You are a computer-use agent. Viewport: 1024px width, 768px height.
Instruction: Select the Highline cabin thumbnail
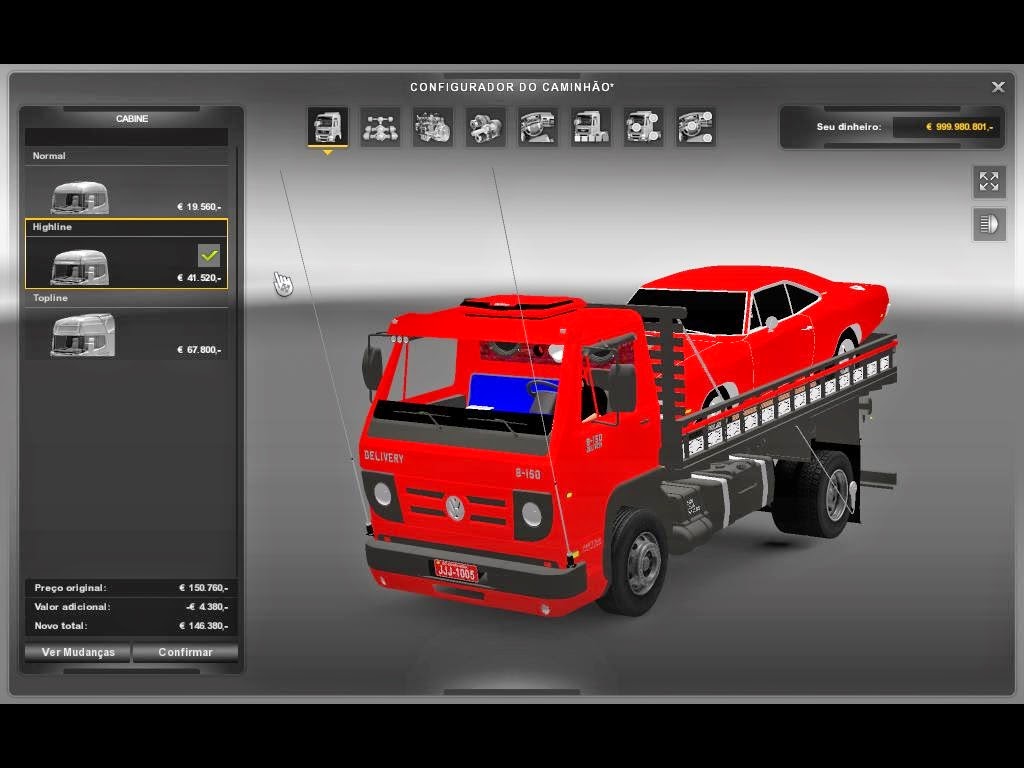80,267
